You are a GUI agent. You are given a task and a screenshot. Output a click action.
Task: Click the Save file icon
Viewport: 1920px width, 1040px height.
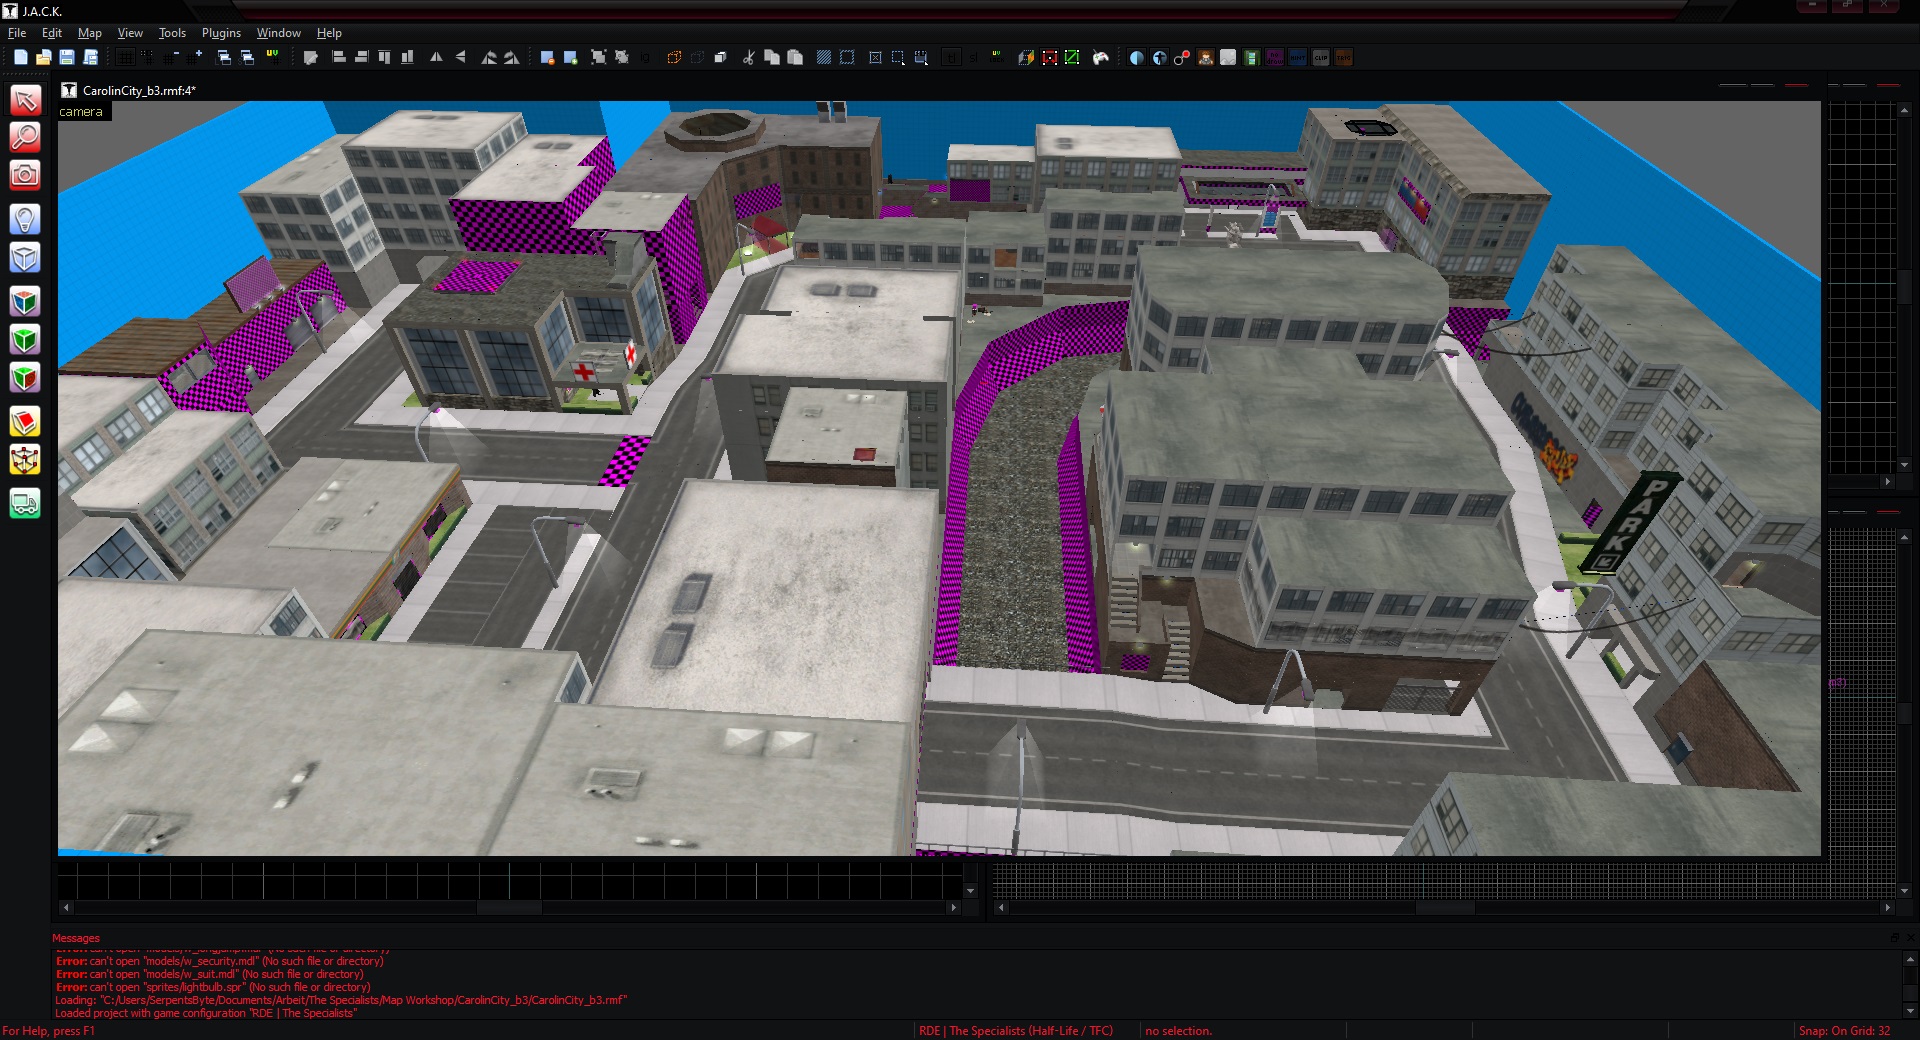pyautogui.click(x=67, y=58)
